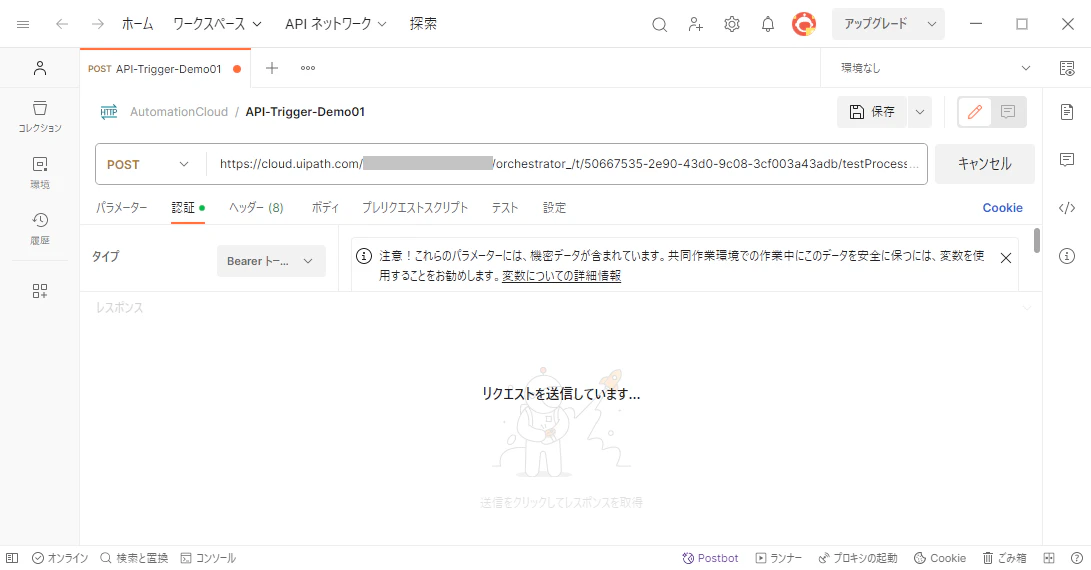1091x570 pixels.
Task: Expand API ネットワーク dropdown menu
Action: (335, 24)
